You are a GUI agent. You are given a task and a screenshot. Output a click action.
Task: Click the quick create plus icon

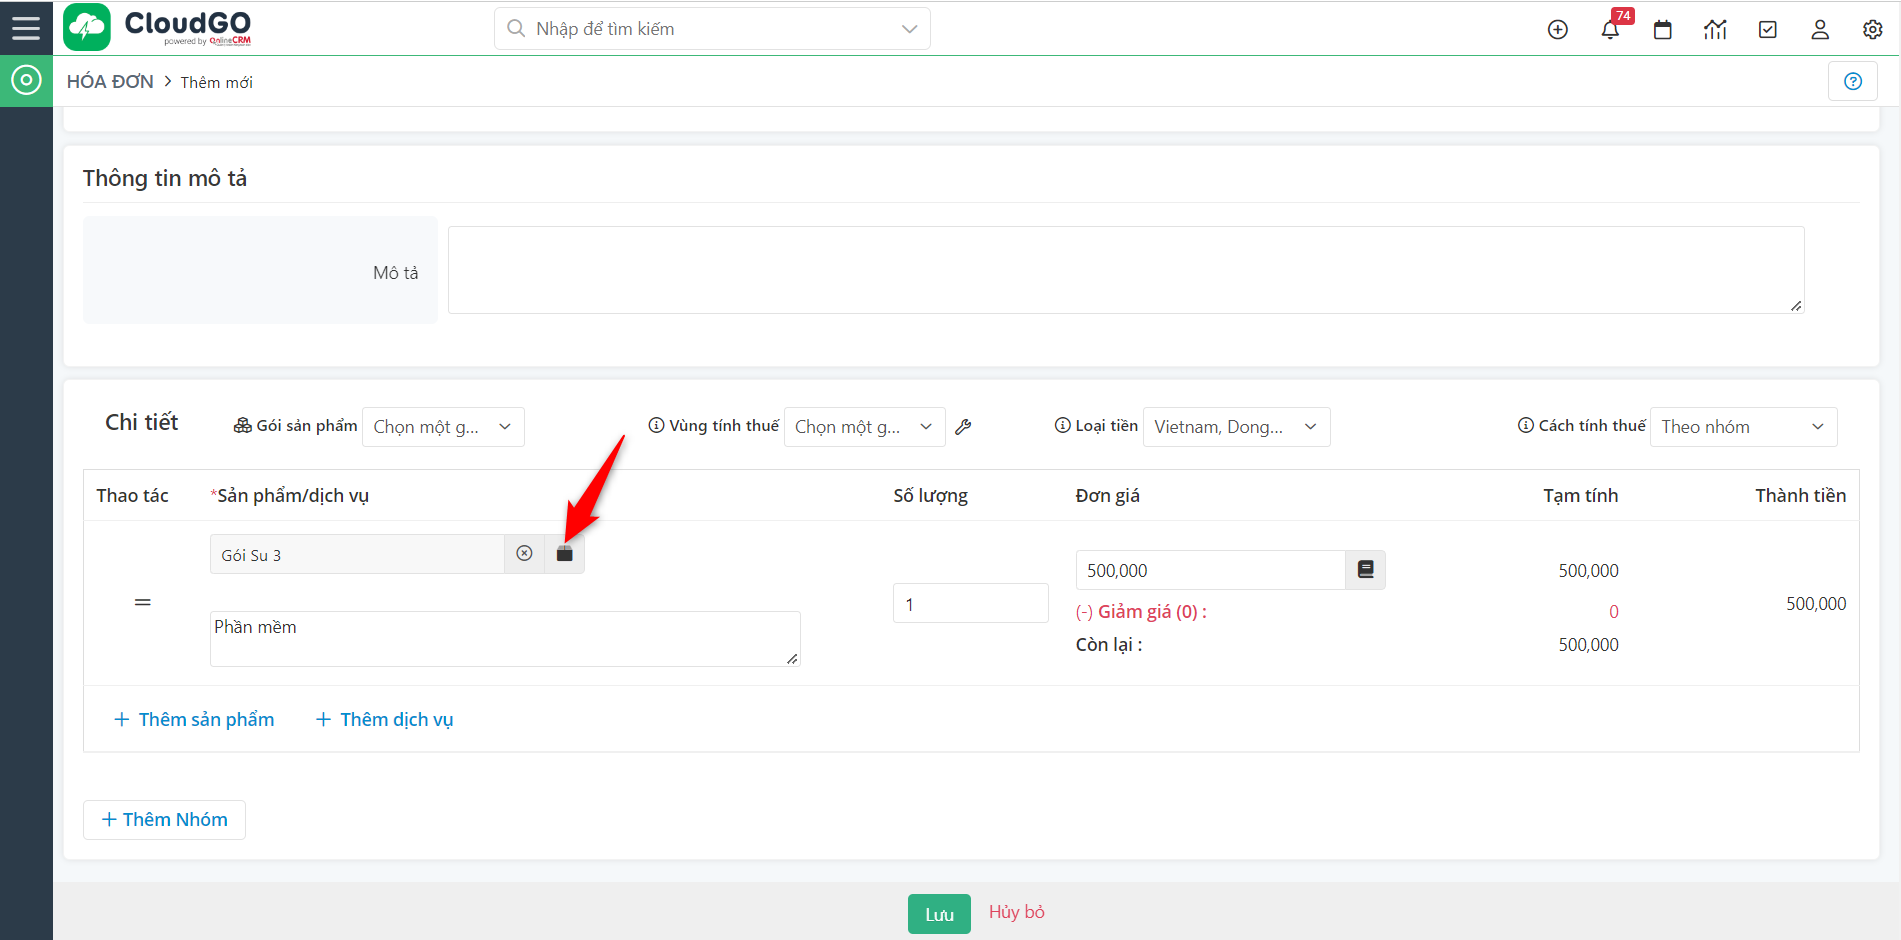1557,30
